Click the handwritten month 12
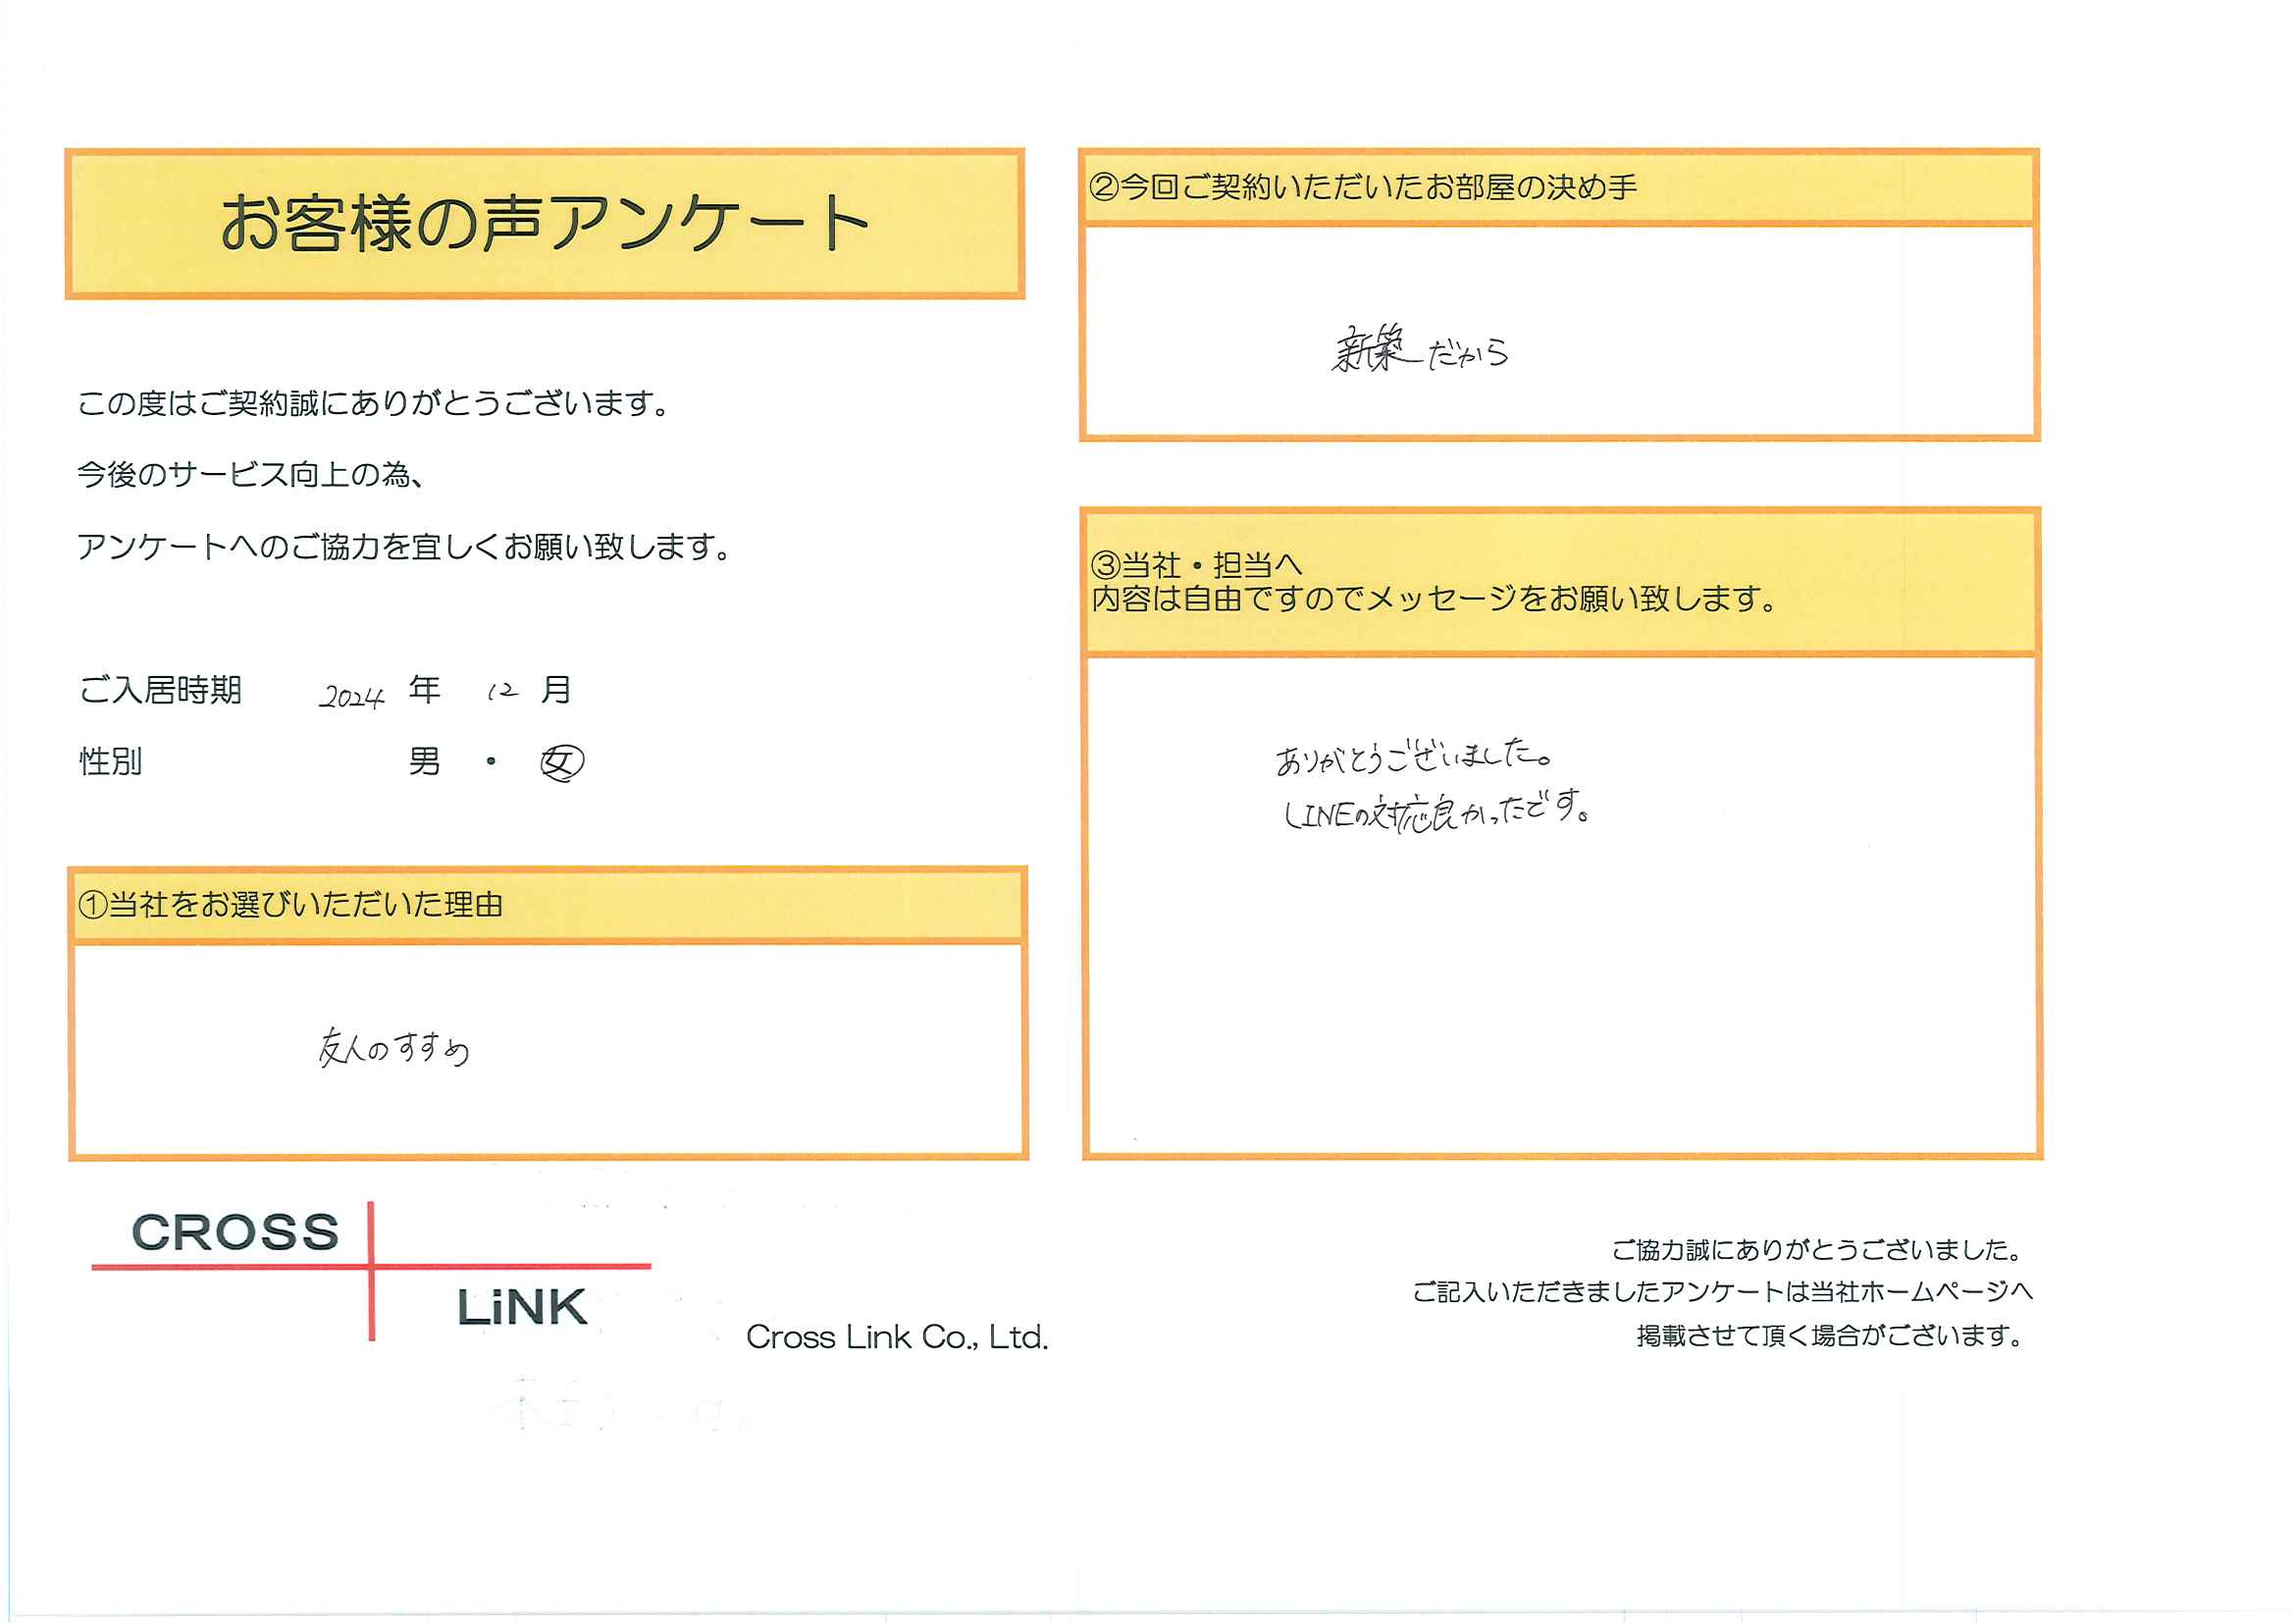 [x=503, y=691]
